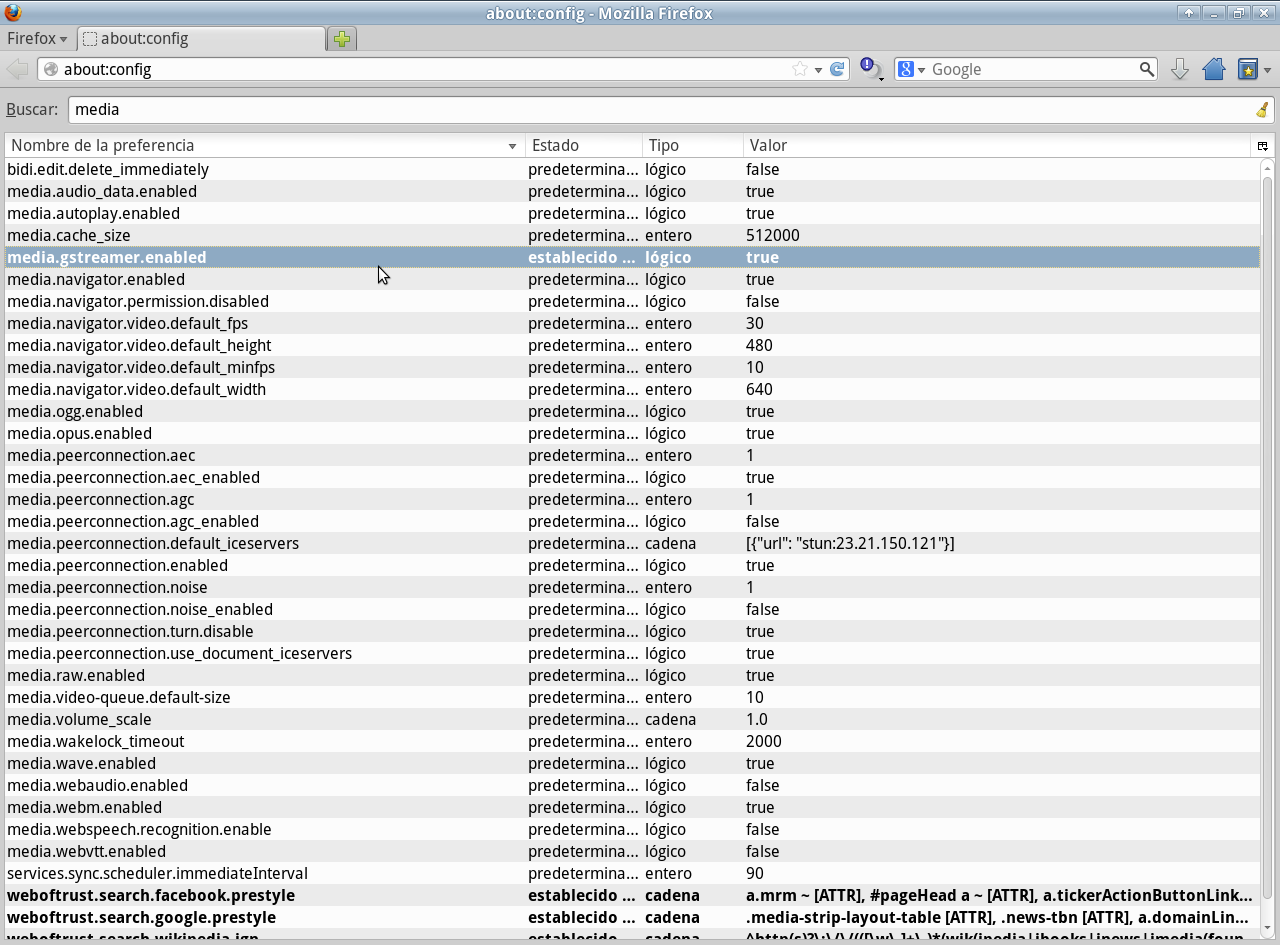Click the back navigation arrow
1280x945 pixels.
point(17,69)
